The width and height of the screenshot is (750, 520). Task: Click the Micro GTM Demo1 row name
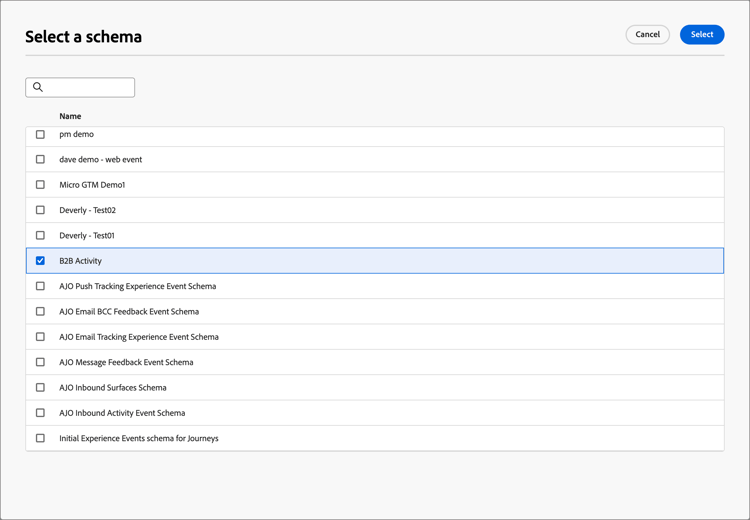[92, 185]
